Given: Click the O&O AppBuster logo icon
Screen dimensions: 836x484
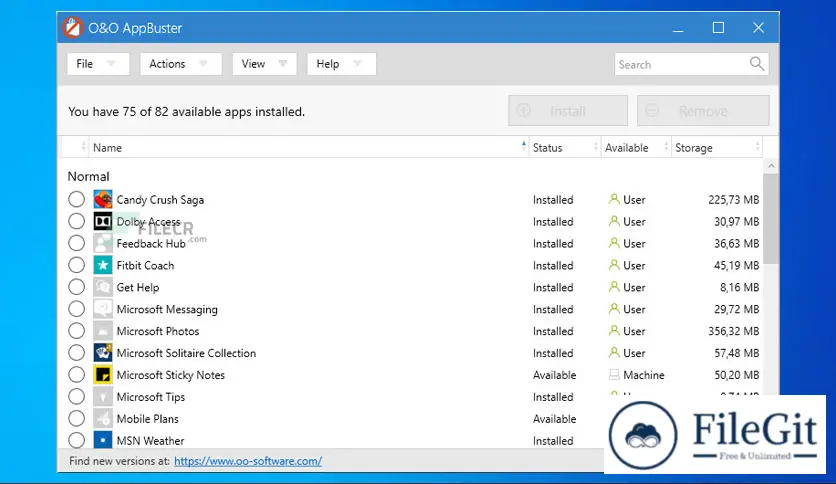Looking at the screenshot, I should coord(73,28).
